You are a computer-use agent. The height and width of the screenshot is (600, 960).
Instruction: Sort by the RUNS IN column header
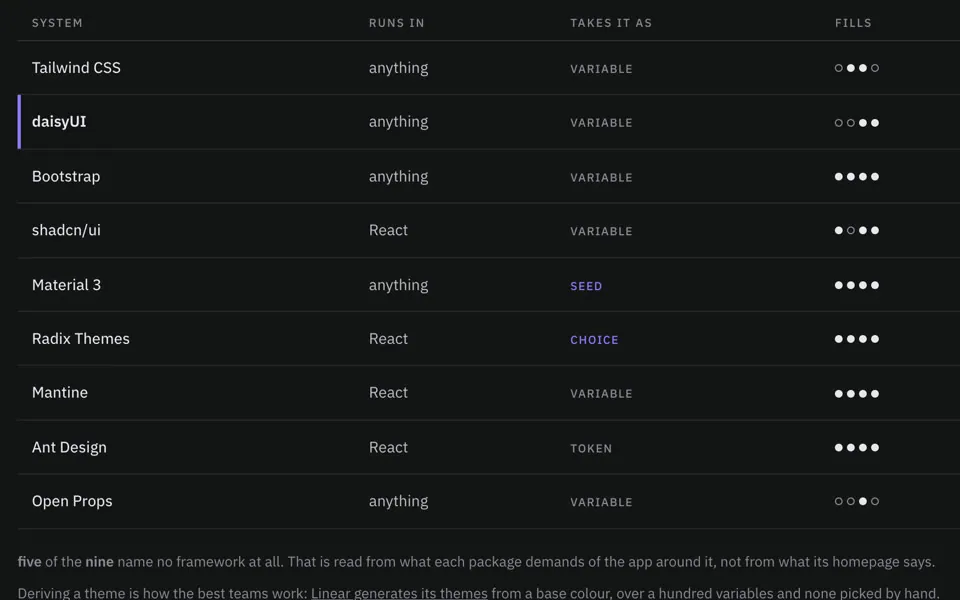pyautogui.click(x=396, y=23)
